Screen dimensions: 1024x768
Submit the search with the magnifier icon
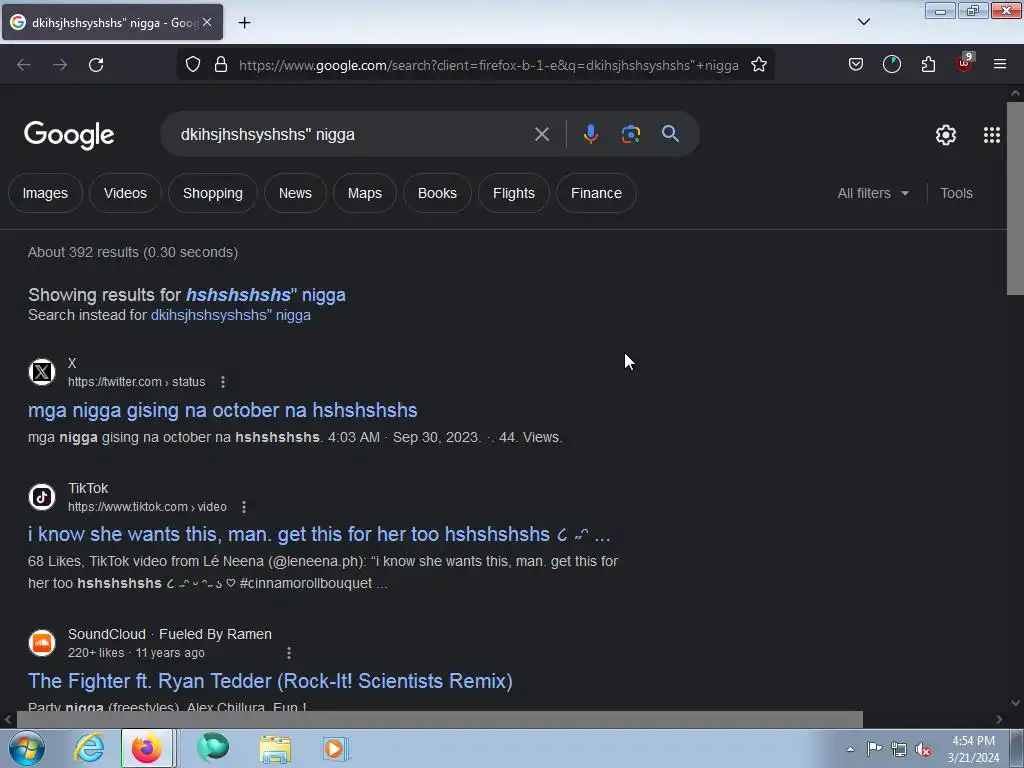670,134
